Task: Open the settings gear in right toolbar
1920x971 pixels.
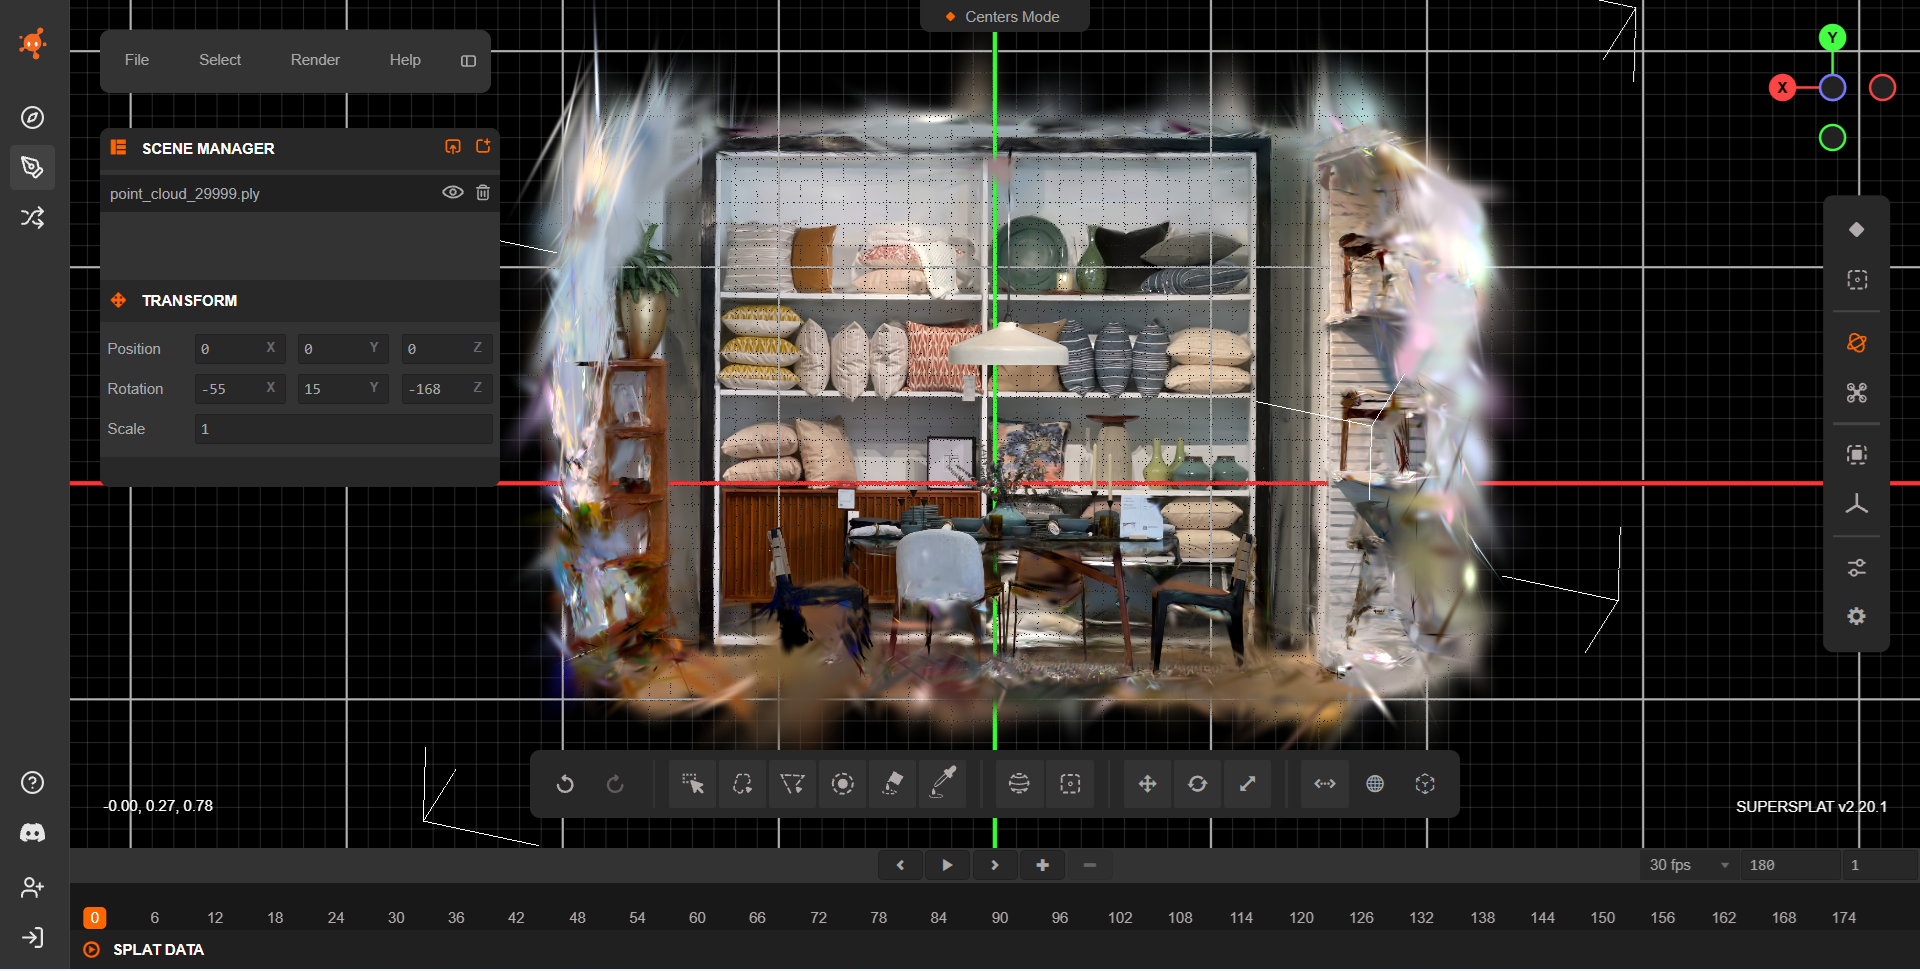Action: pos(1857,616)
